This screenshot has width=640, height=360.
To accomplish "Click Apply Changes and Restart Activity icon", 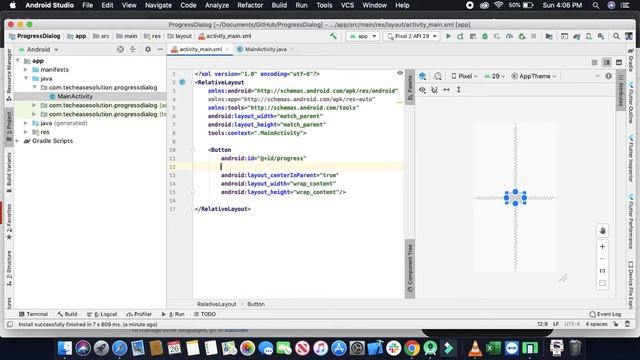I will click(x=460, y=36).
